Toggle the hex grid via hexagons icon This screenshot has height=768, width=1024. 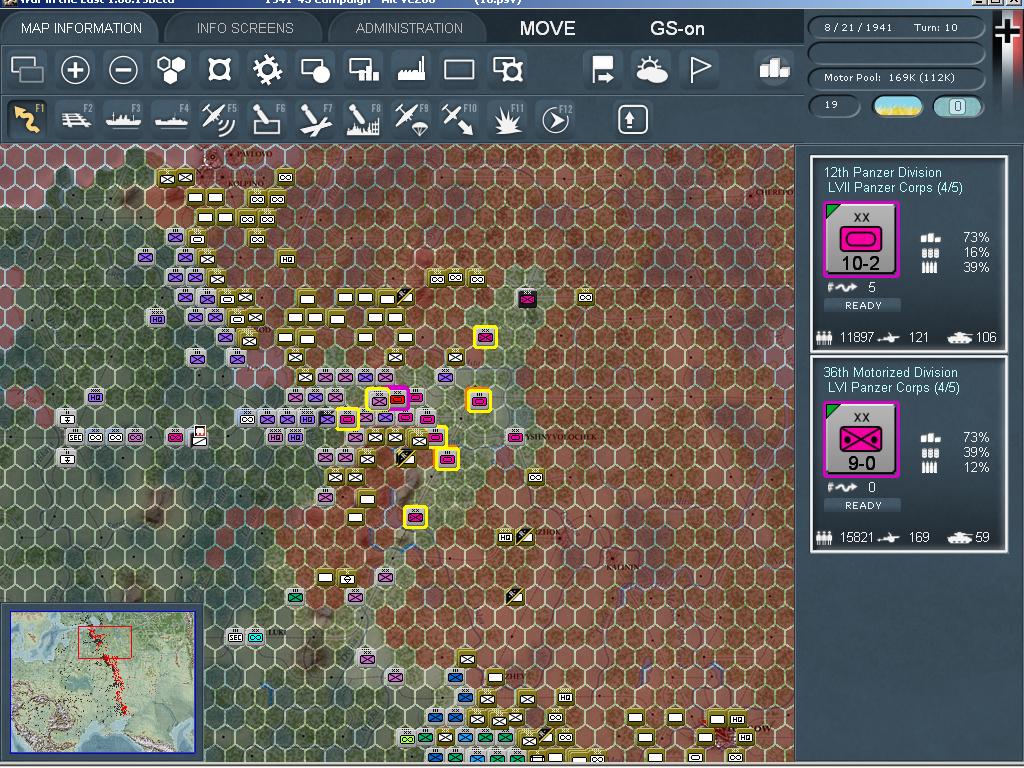[171, 70]
